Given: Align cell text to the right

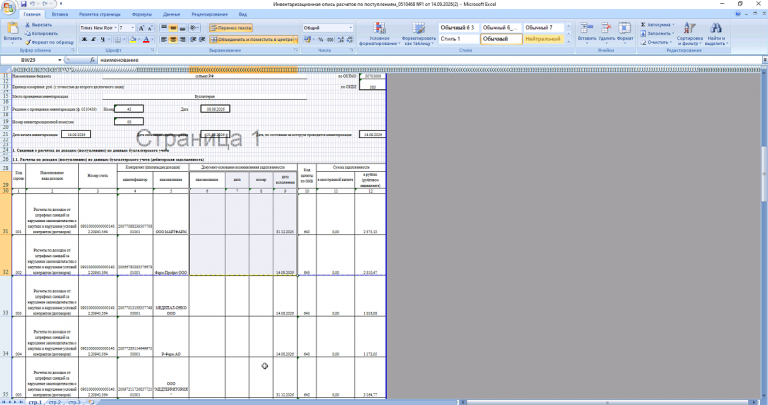Looking at the screenshot, I should point(182,39).
